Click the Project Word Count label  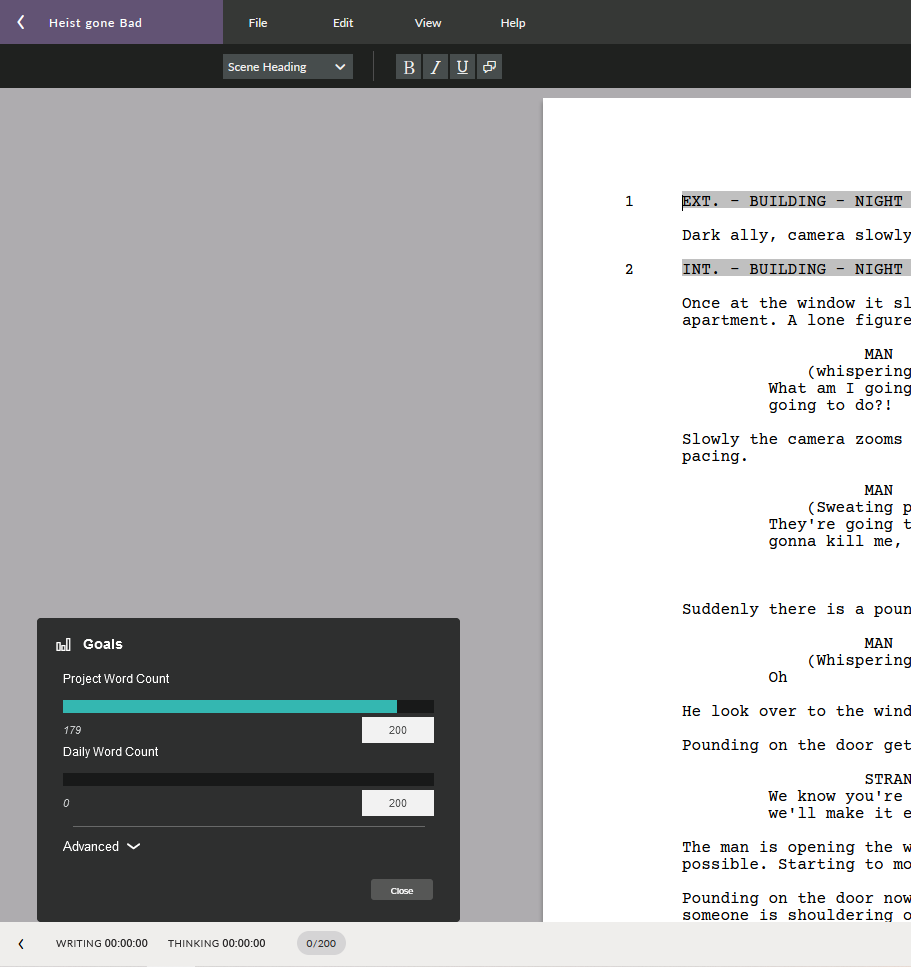click(x=116, y=678)
